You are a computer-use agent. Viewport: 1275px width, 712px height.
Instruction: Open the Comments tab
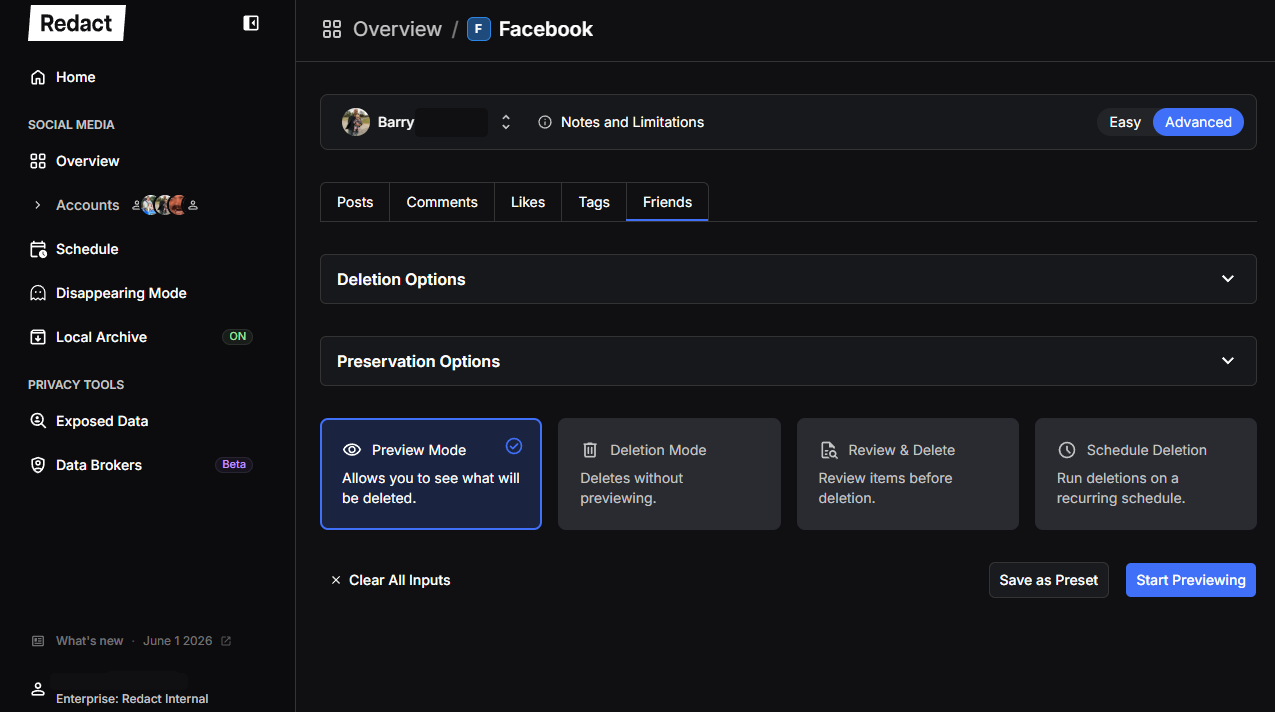[x=442, y=202]
